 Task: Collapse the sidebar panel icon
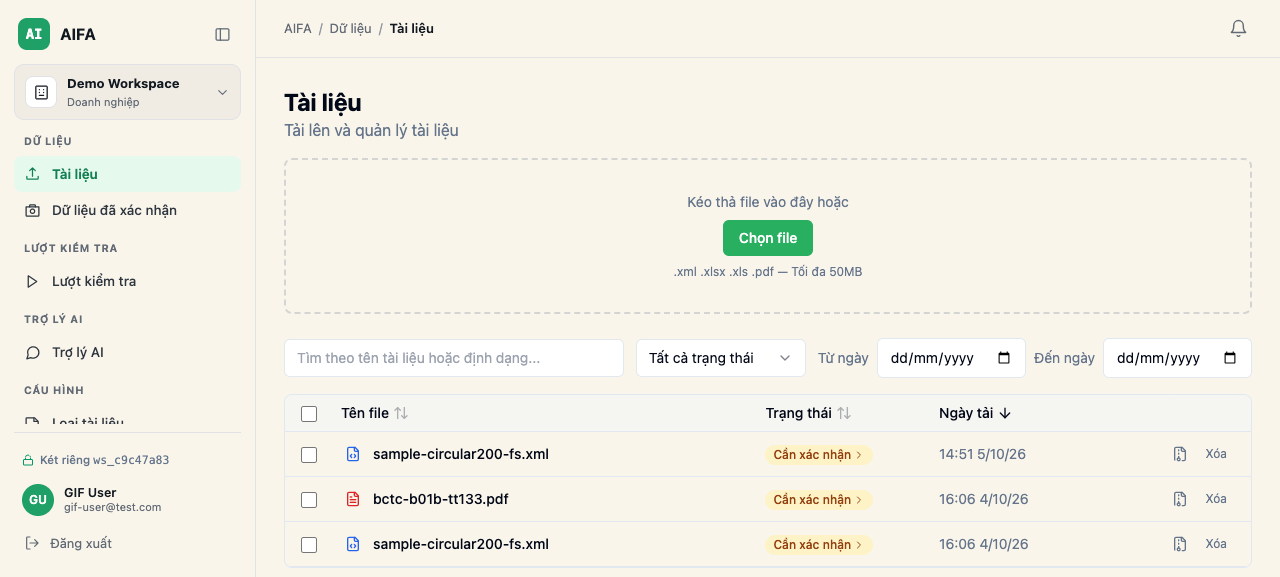click(223, 34)
